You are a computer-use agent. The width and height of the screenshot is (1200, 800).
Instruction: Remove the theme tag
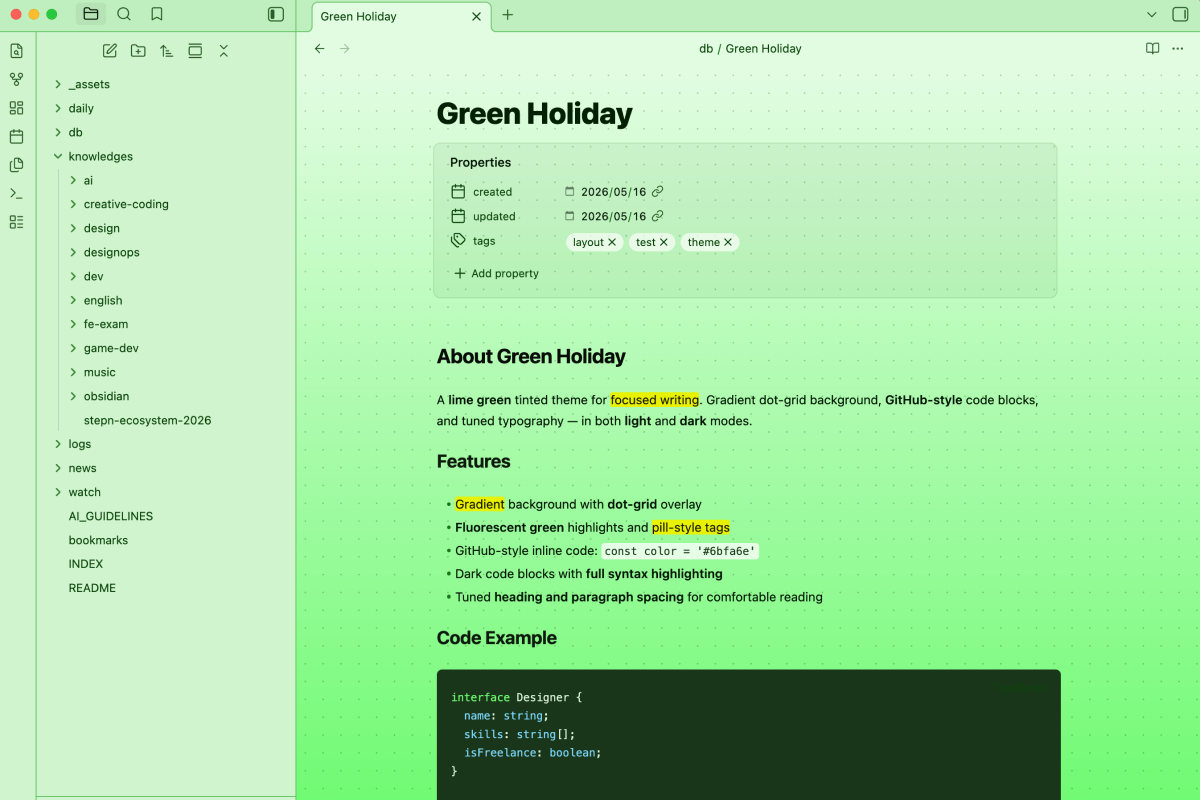tap(728, 242)
